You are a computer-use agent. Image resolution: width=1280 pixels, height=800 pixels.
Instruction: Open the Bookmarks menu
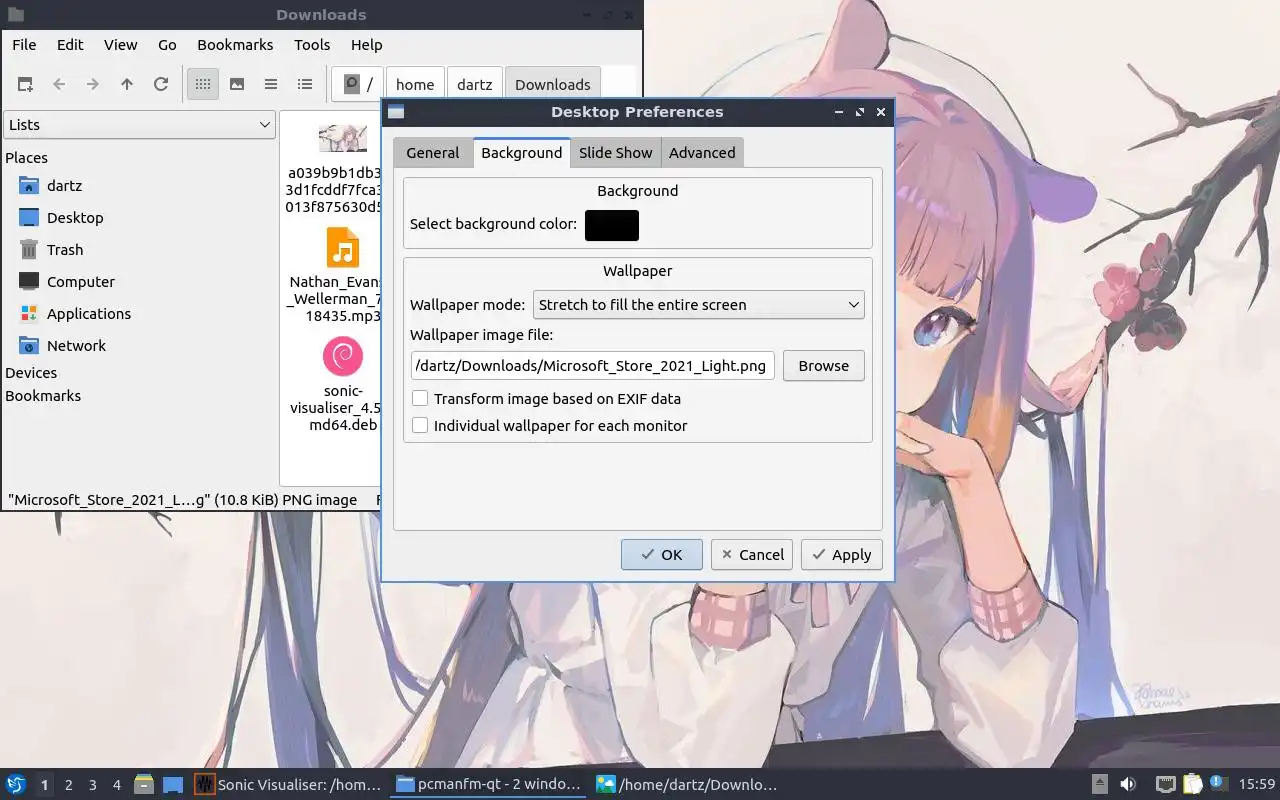pyautogui.click(x=235, y=45)
